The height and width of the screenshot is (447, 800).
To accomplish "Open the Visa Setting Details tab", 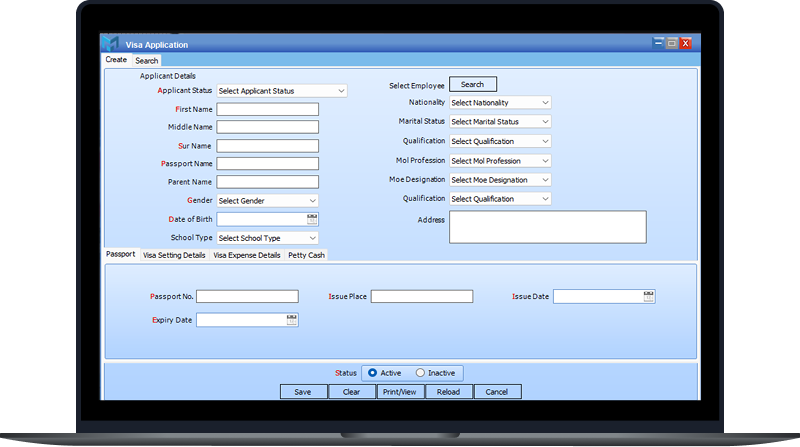I will tap(174, 255).
